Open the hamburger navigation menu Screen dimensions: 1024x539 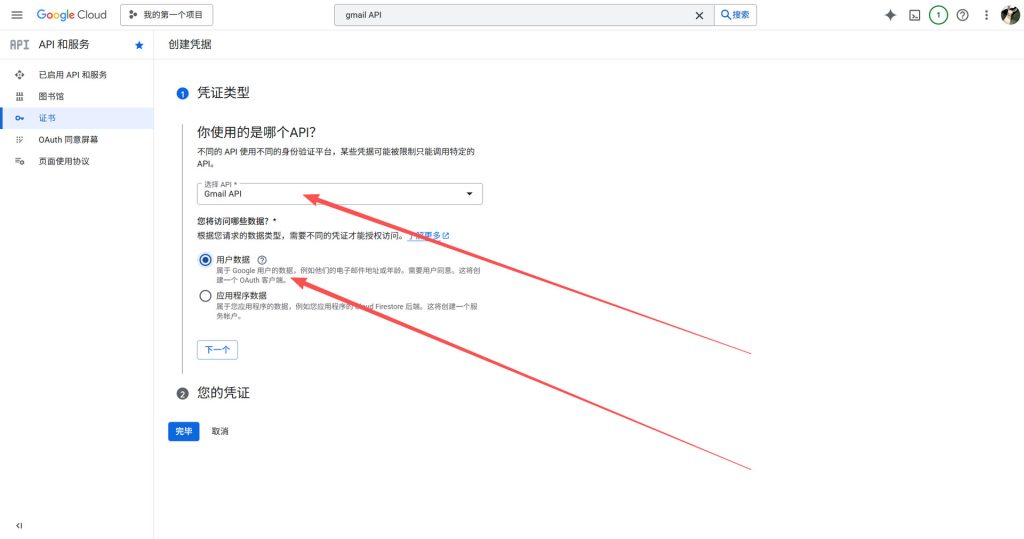pos(16,15)
